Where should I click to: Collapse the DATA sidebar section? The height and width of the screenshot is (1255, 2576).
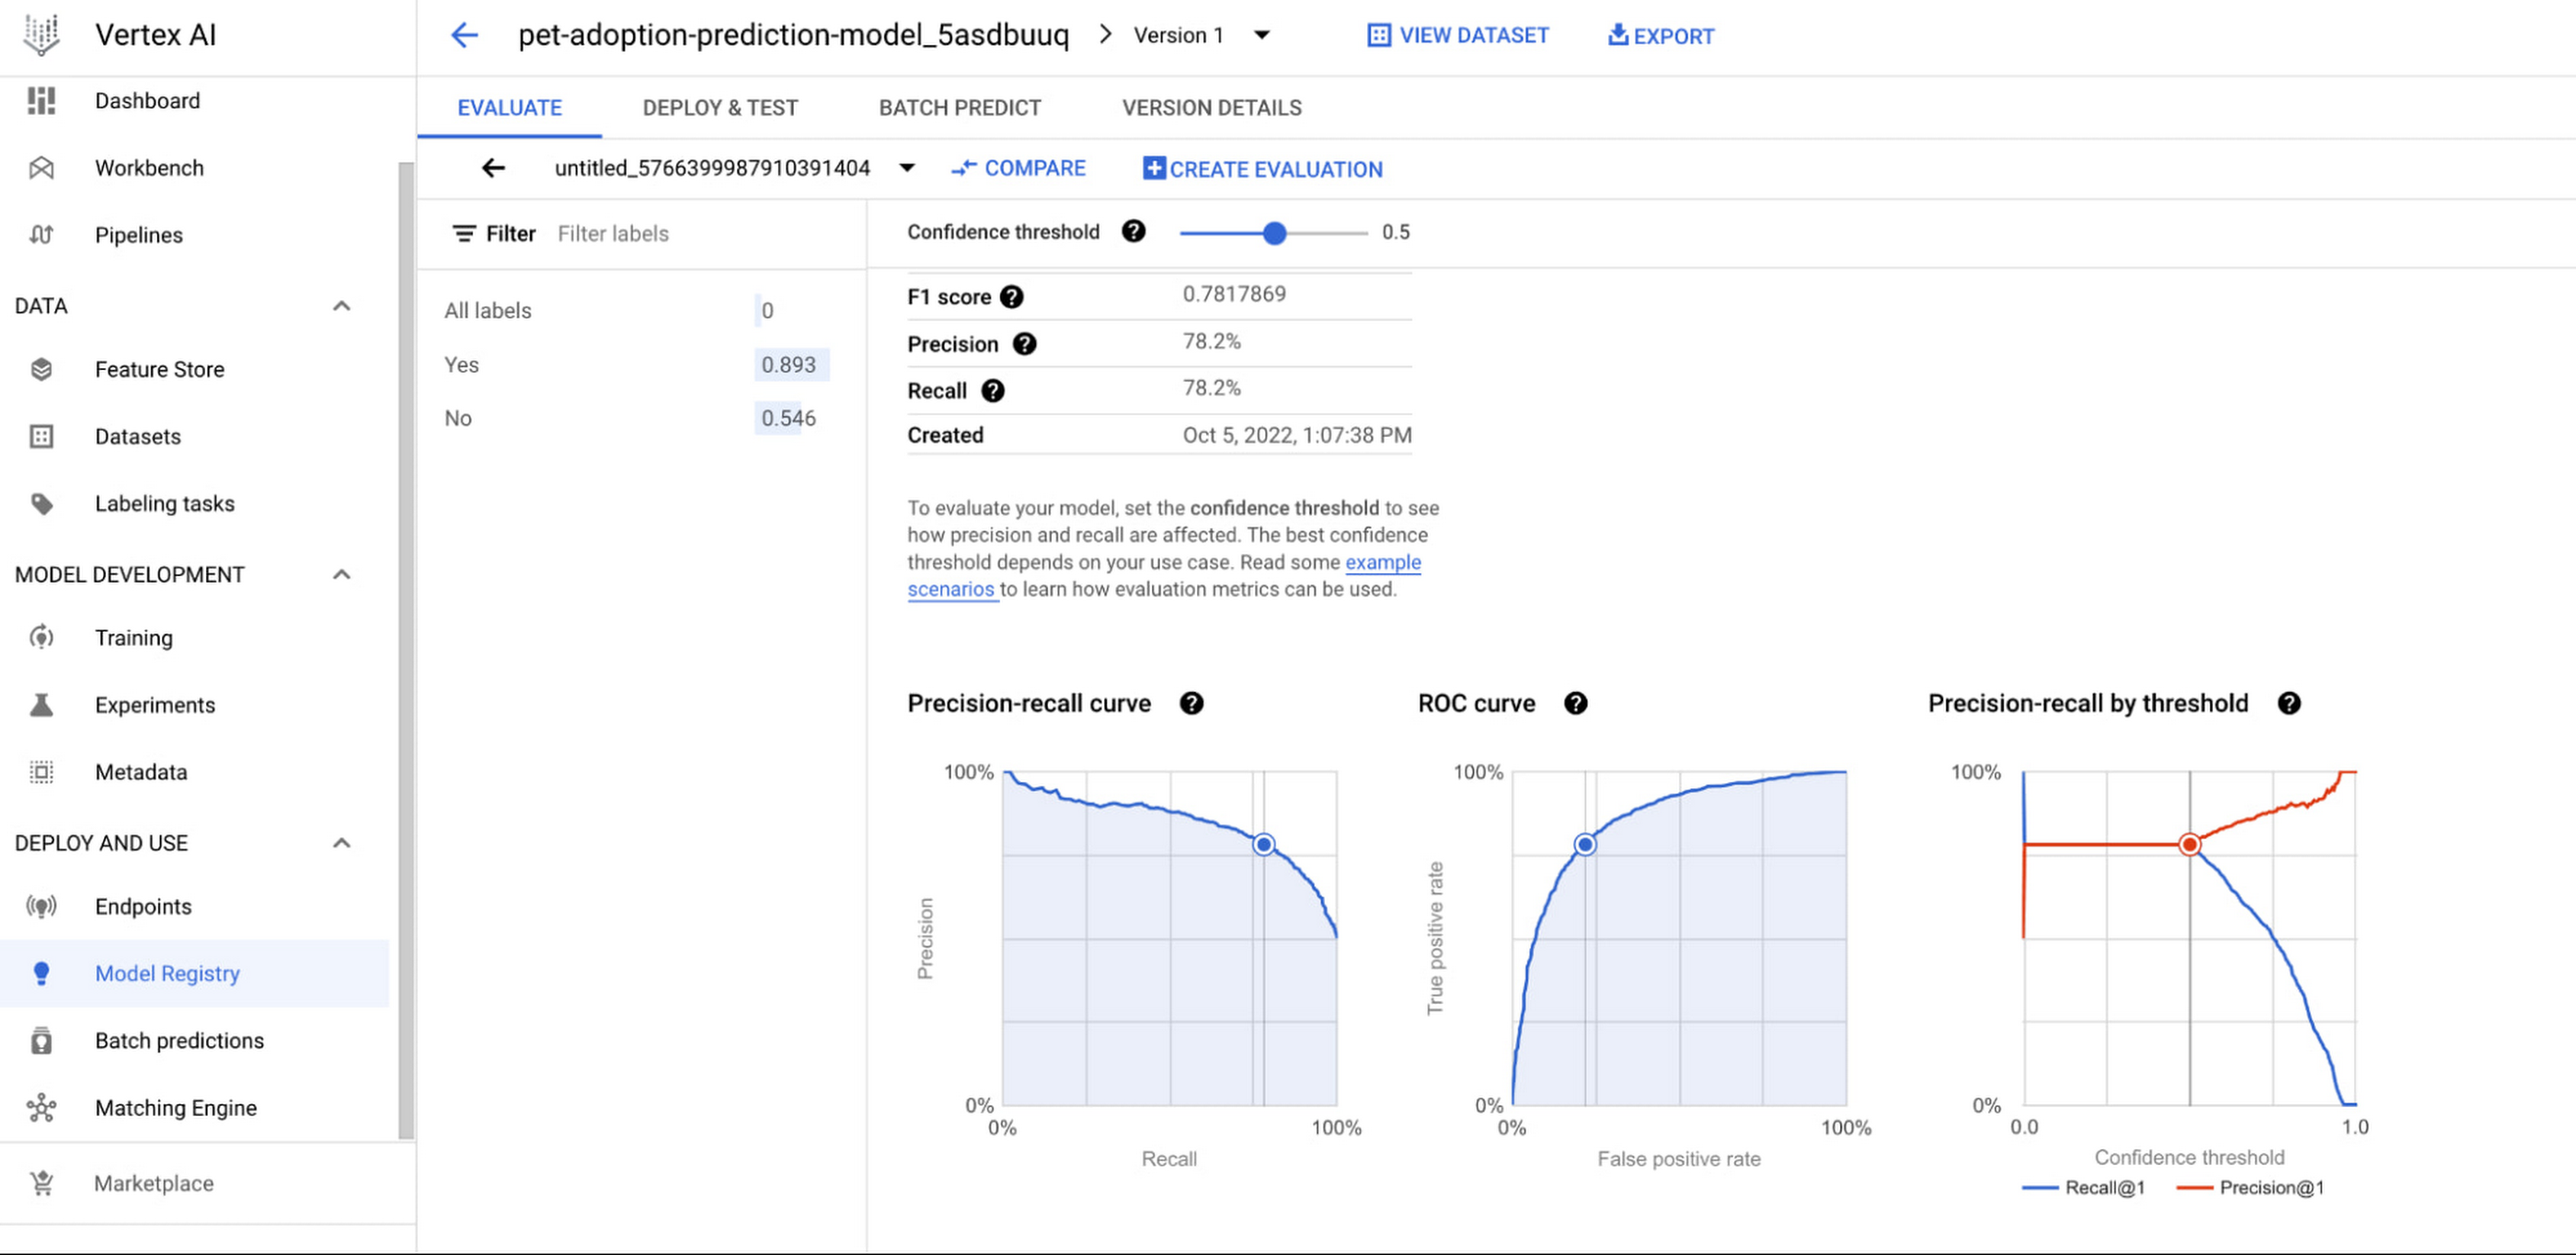point(342,306)
